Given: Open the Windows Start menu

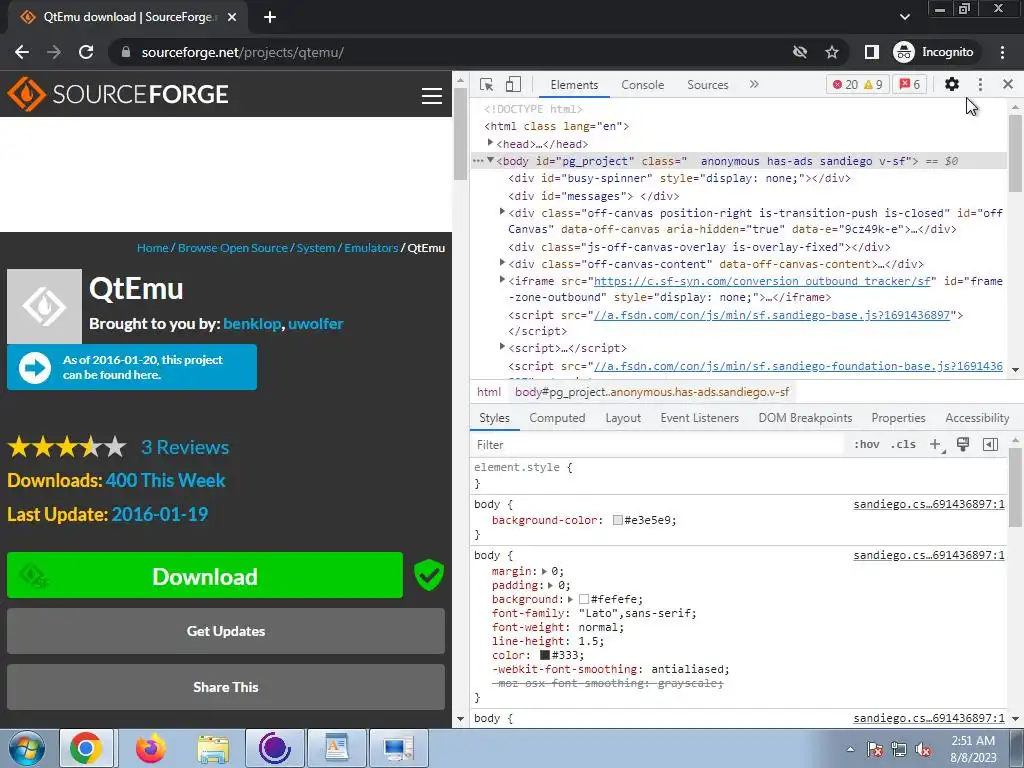Looking at the screenshot, I should click(x=26, y=748).
